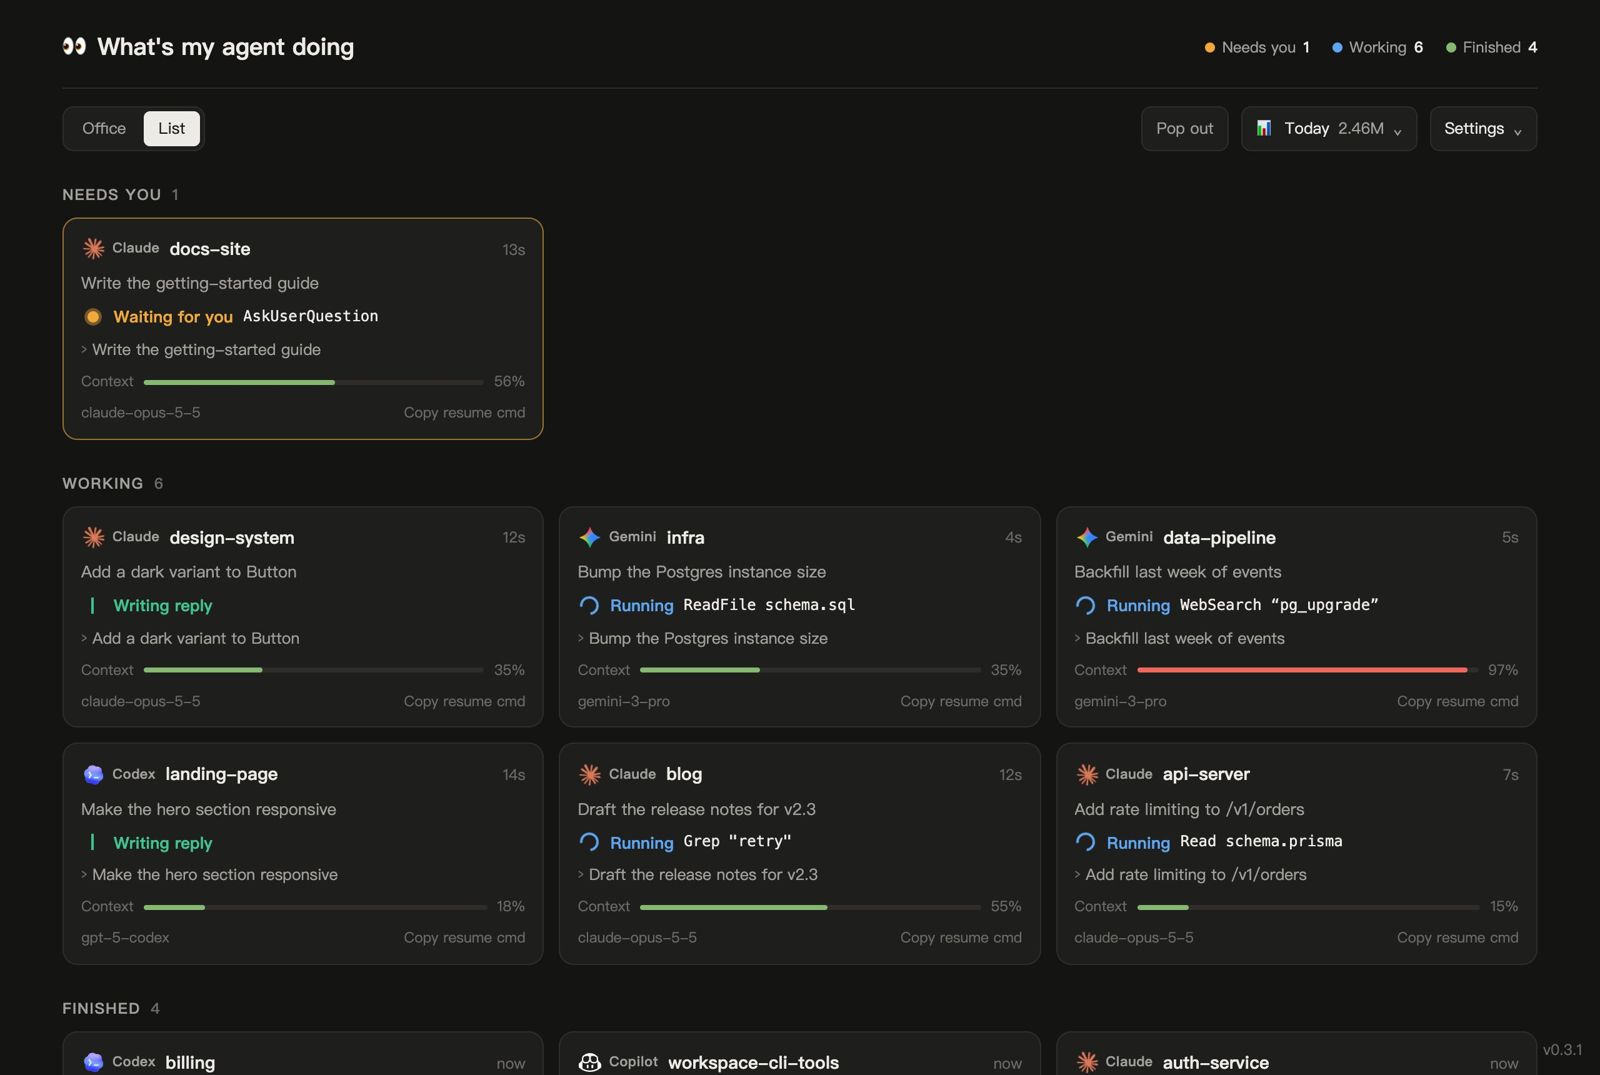1600x1075 pixels.
Task: Click the Copilot icon on the workspace-cli-tools card
Action: point(590,1062)
